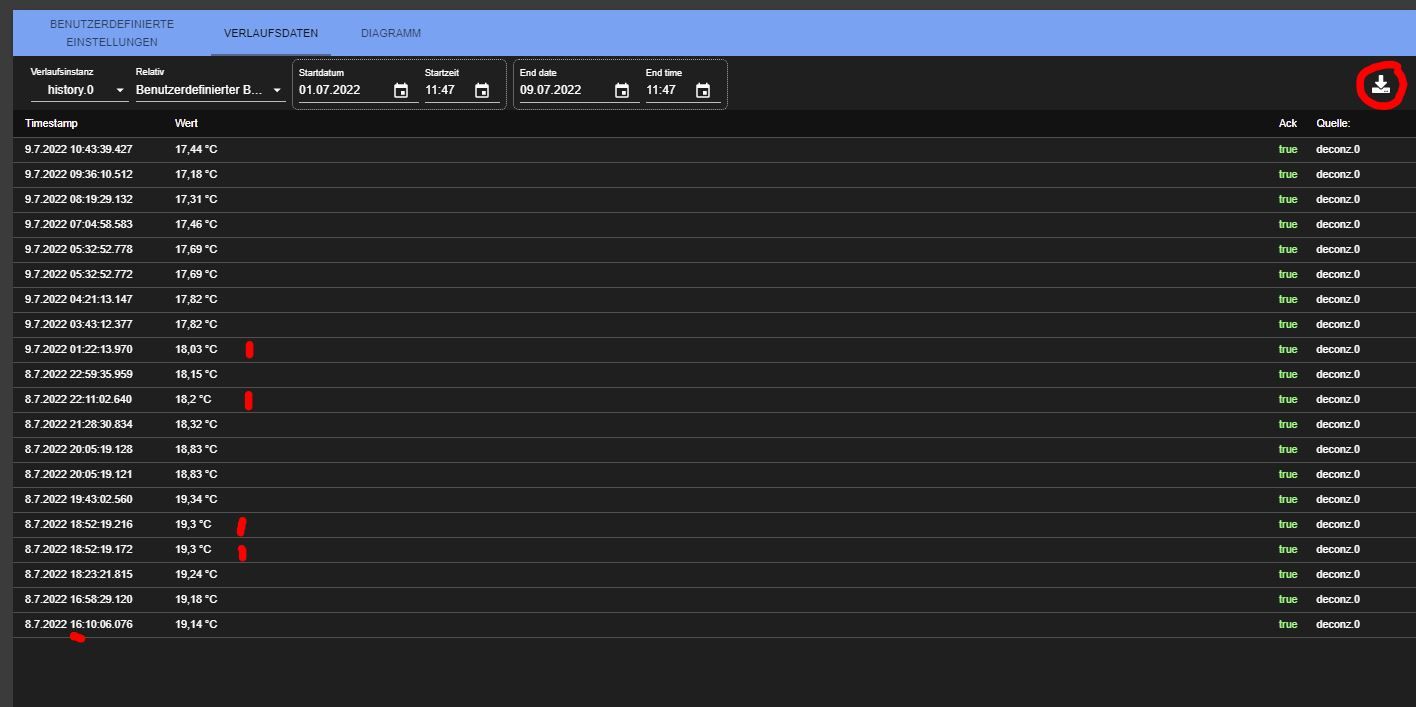Click deconz.0 source in the 10:43:39.427 row

[1338, 149]
